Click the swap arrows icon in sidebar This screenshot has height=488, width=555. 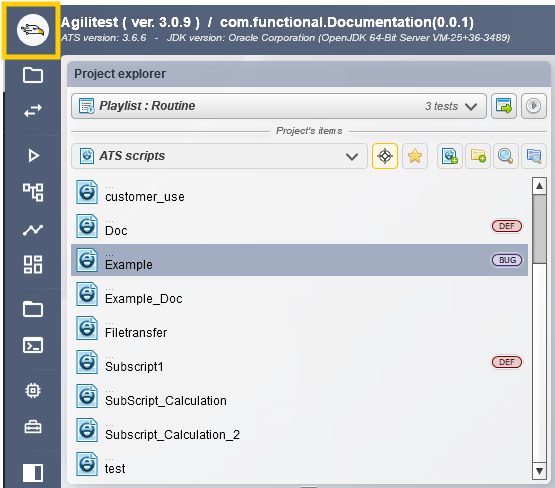pos(33,111)
